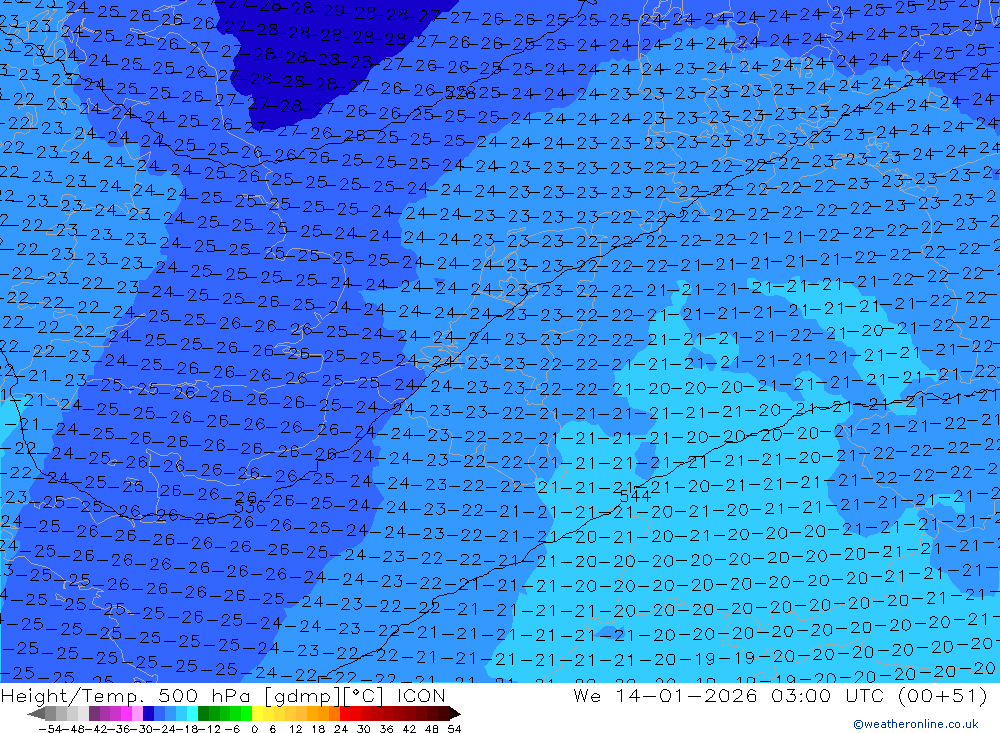Click the '[gdmp]' unit label in title

coord(302,695)
